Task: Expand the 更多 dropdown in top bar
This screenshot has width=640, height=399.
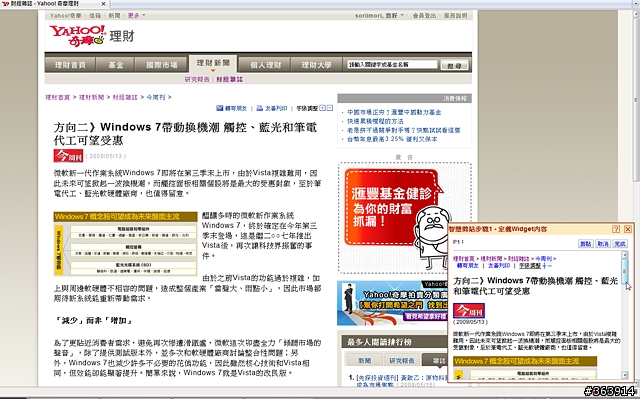Action: coord(136,16)
